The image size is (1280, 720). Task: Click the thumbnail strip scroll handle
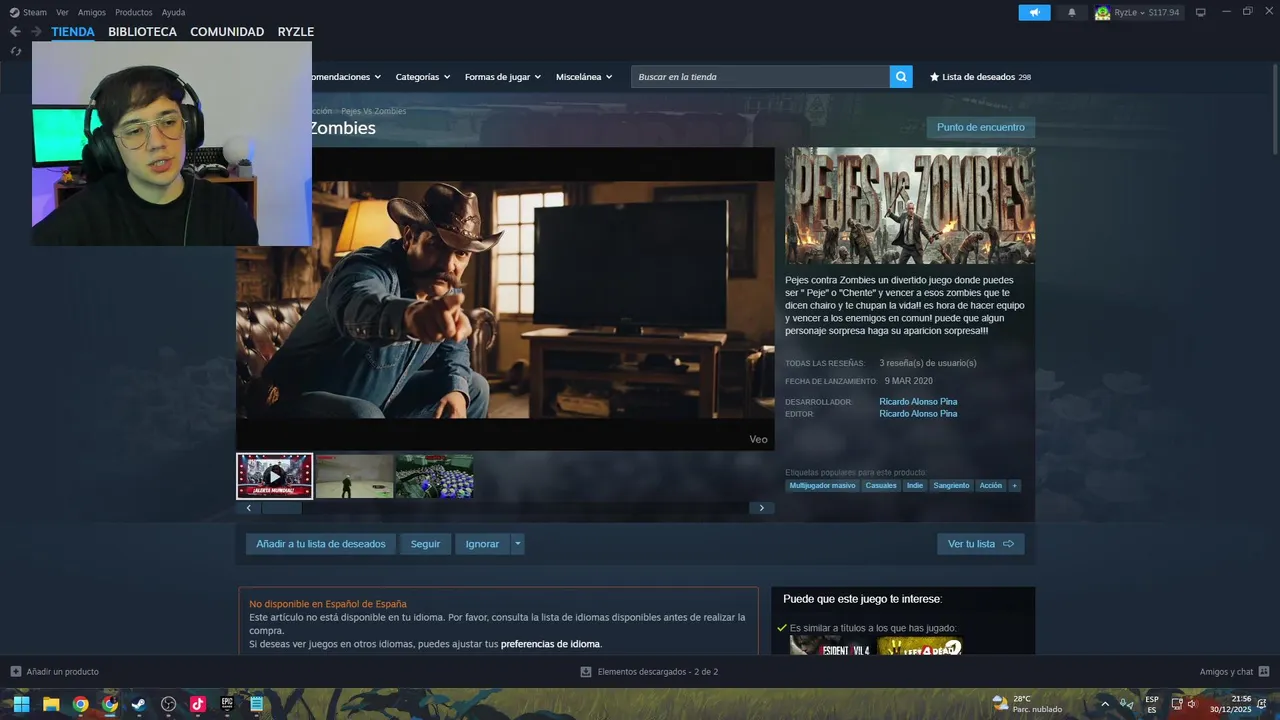click(281, 508)
